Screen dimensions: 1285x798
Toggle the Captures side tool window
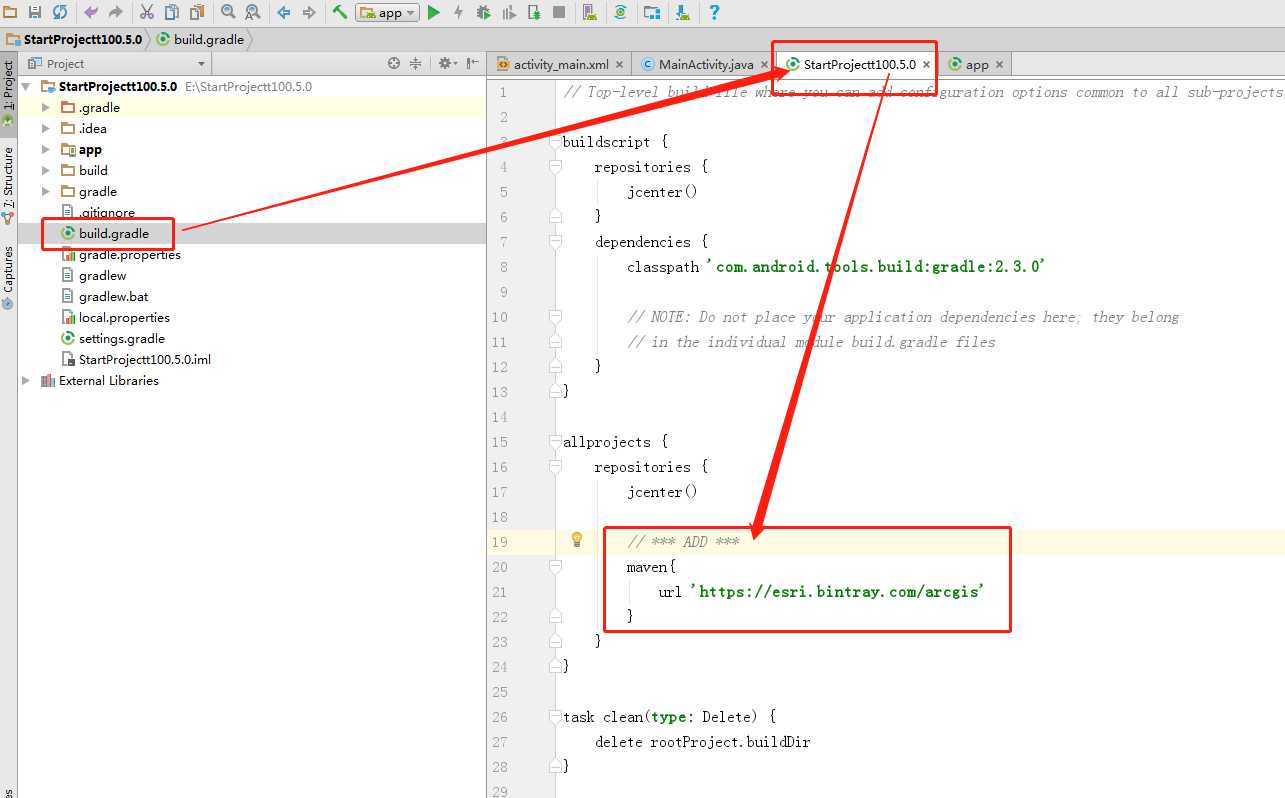point(8,276)
